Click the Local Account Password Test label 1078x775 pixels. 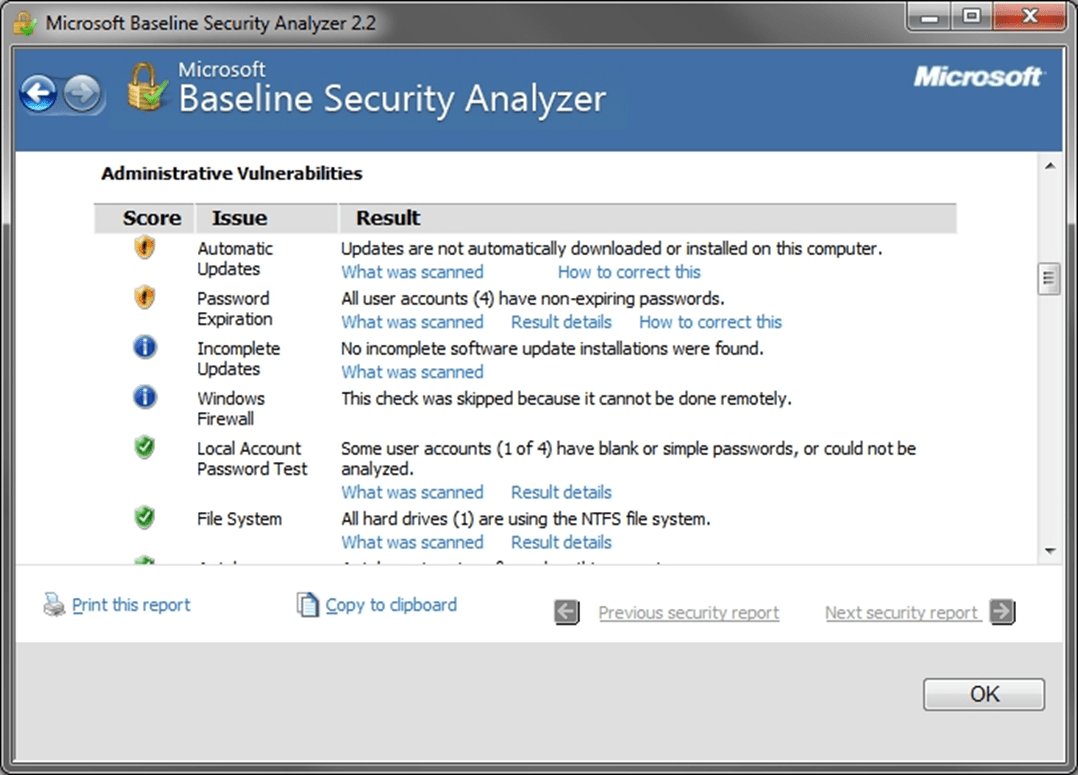click(x=252, y=459)
